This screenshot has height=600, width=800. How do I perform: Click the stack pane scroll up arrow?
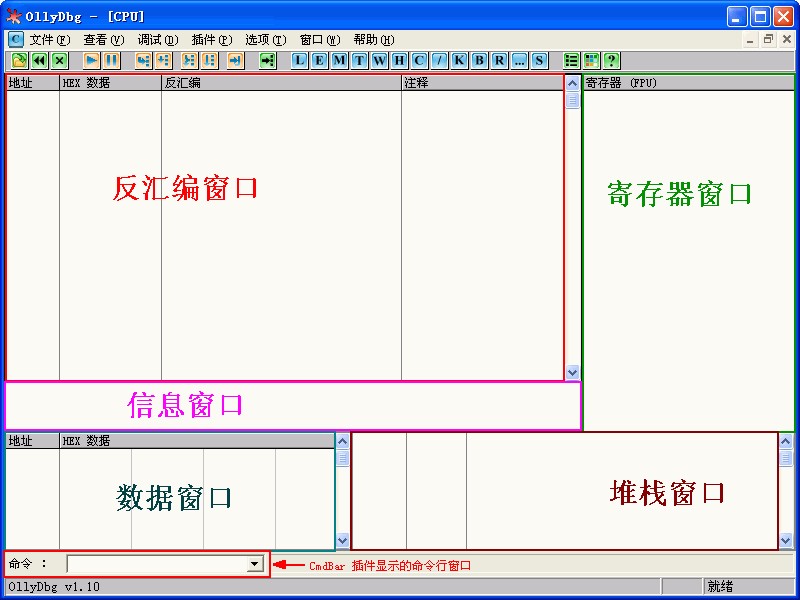coord(786,441)
